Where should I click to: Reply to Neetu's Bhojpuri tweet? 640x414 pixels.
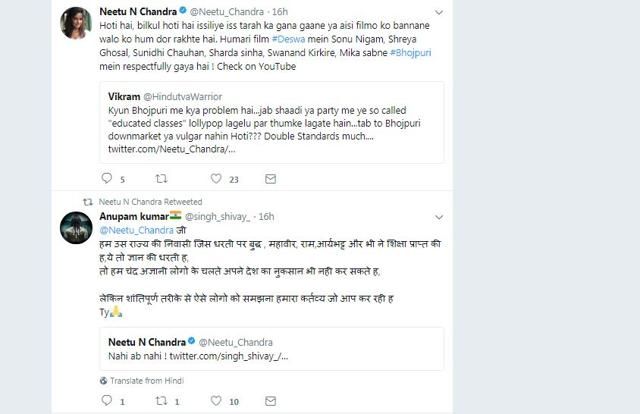(107, 178)
